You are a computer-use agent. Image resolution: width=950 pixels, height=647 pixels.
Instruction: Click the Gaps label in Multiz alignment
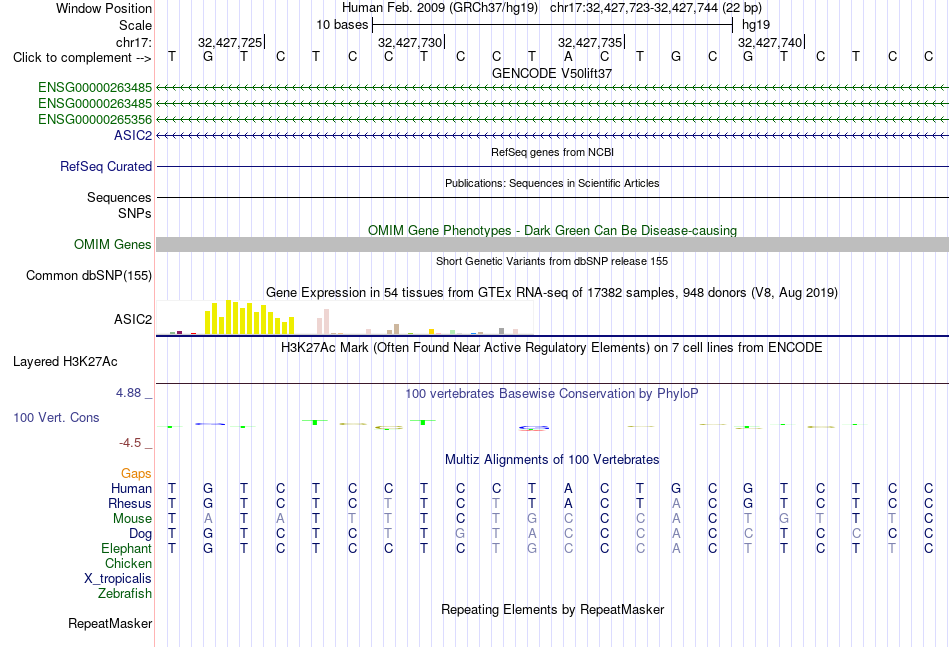[x=136, y=473]
